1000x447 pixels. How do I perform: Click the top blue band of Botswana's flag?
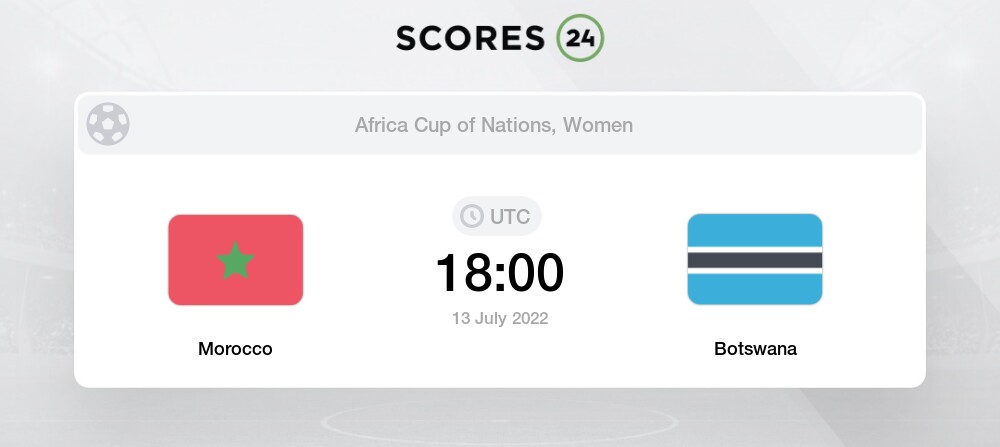(755, 228)
